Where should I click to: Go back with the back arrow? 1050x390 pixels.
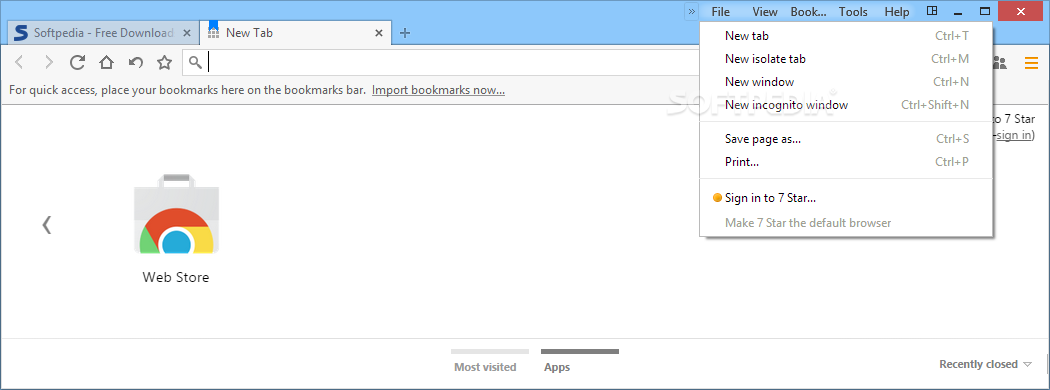(19, 62)
